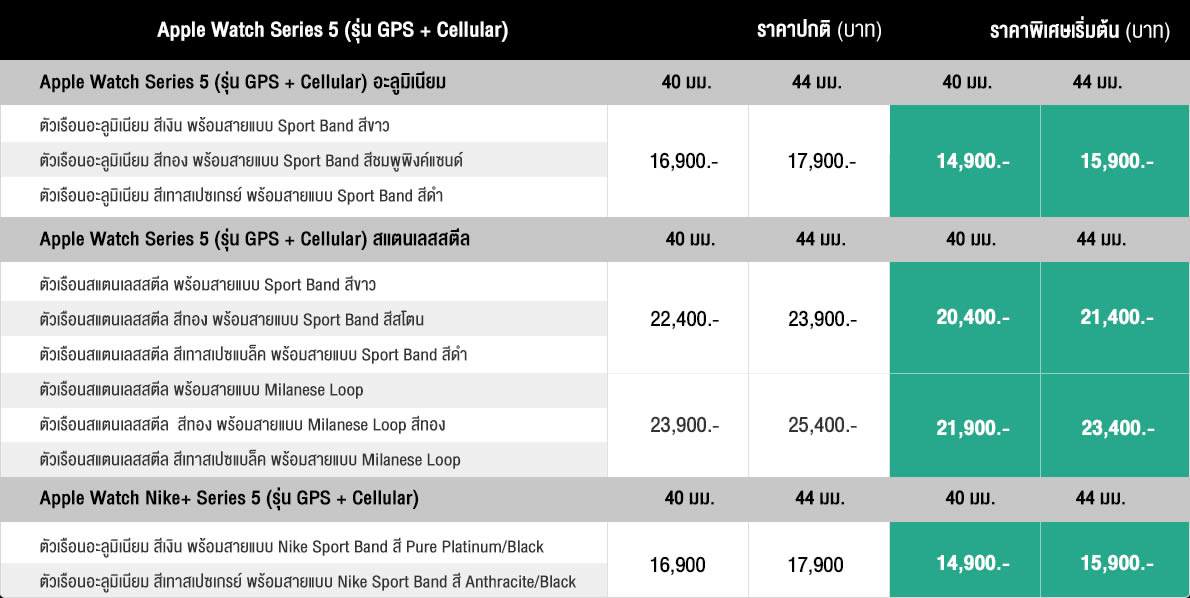Viewport: 1190px width, 598px height.
Task: Click green 14,900.- special price in aluminum section
Action: [x=965, y=161]
